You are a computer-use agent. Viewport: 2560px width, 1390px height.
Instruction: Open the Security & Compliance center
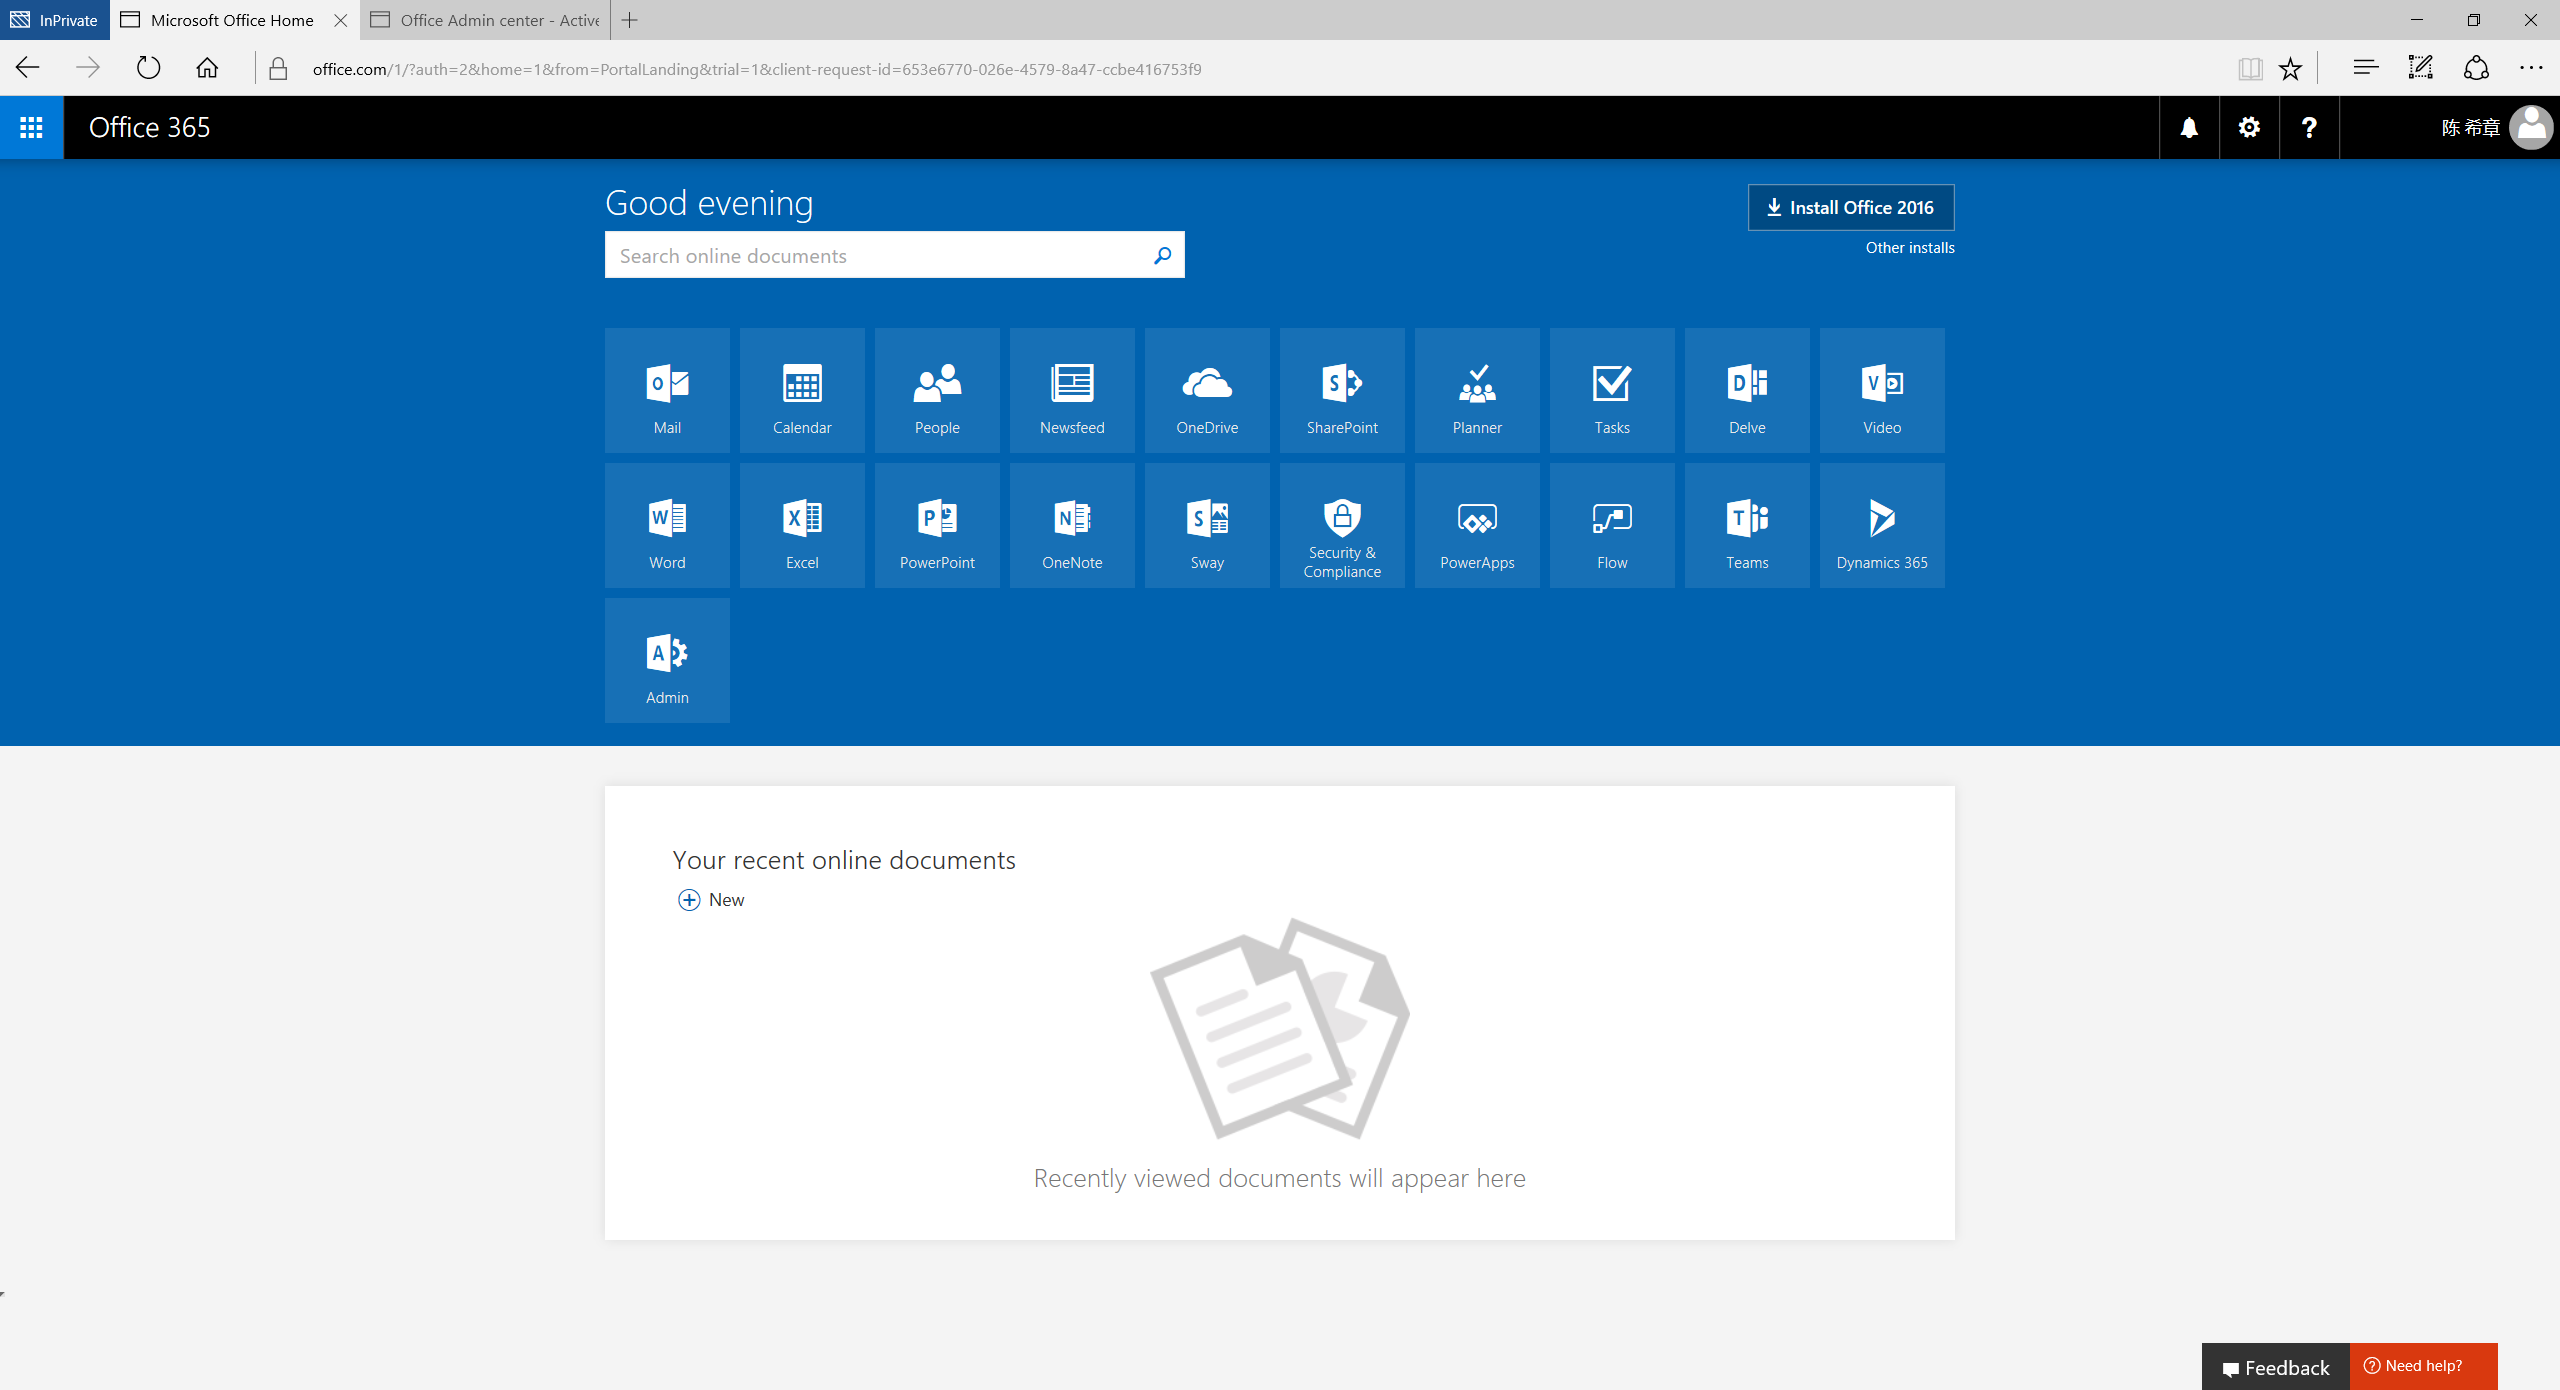(1341, 525)
